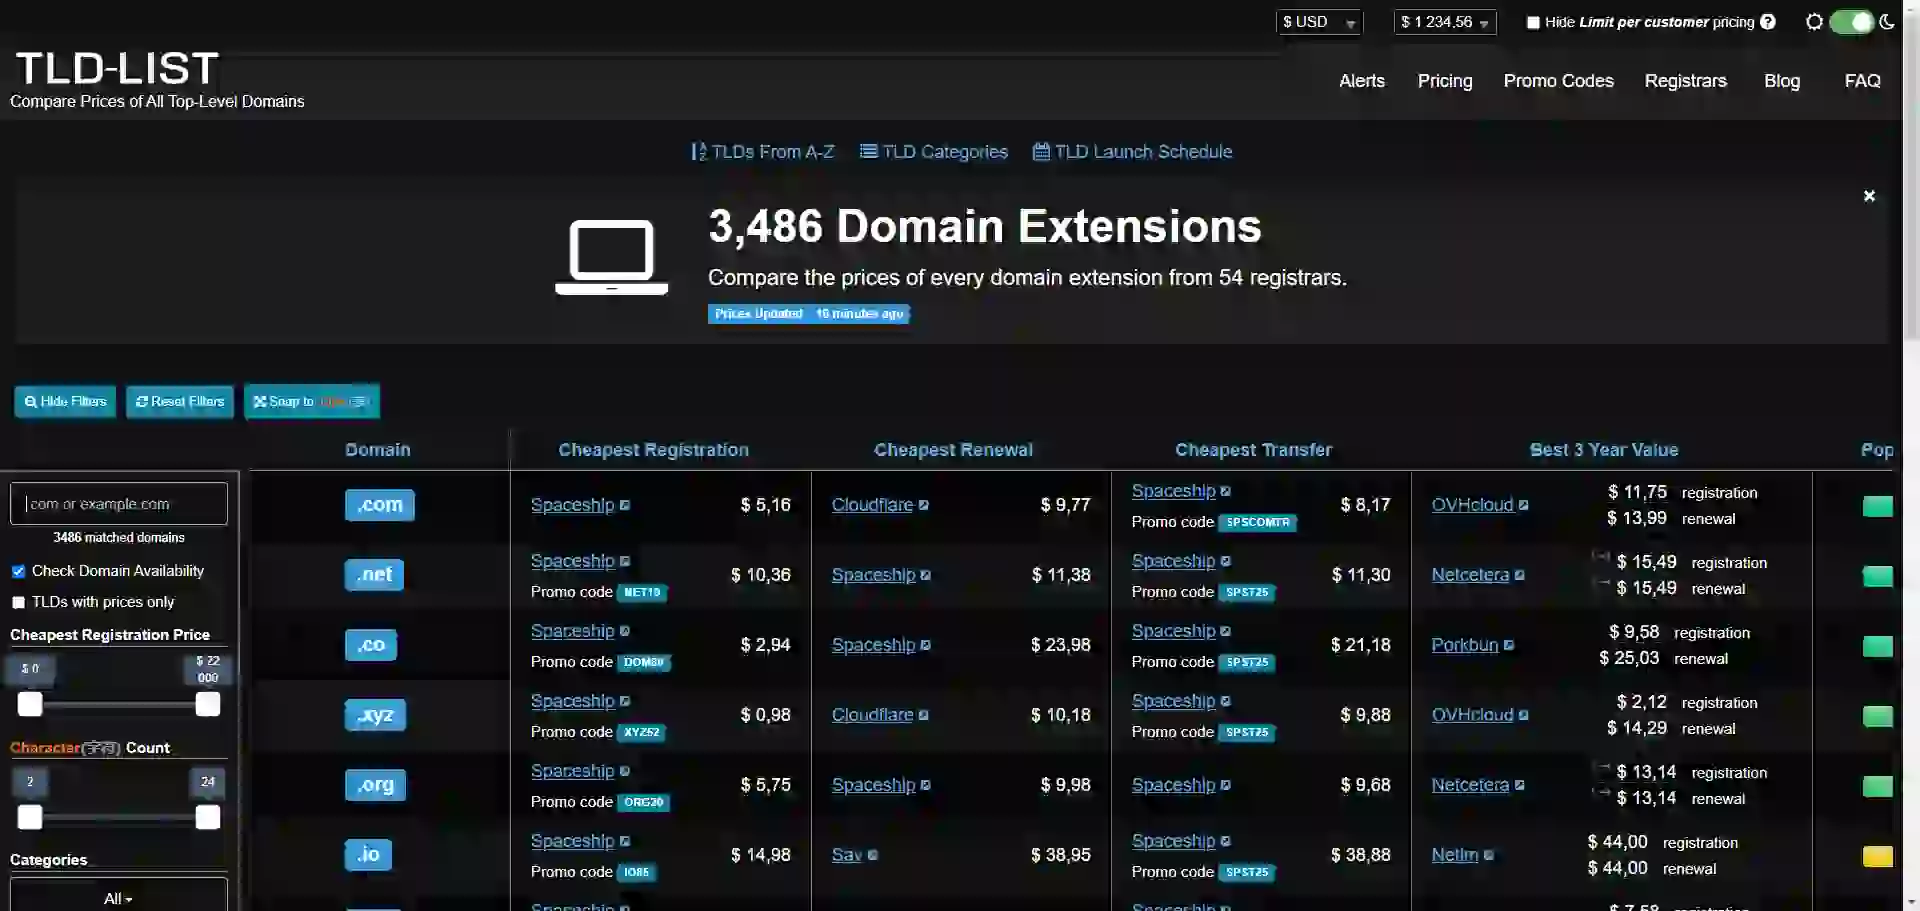The height and width of the screenshot is (911, 1920).
Task: Open the USD currency dropdown
Action: click(1319, 22)
